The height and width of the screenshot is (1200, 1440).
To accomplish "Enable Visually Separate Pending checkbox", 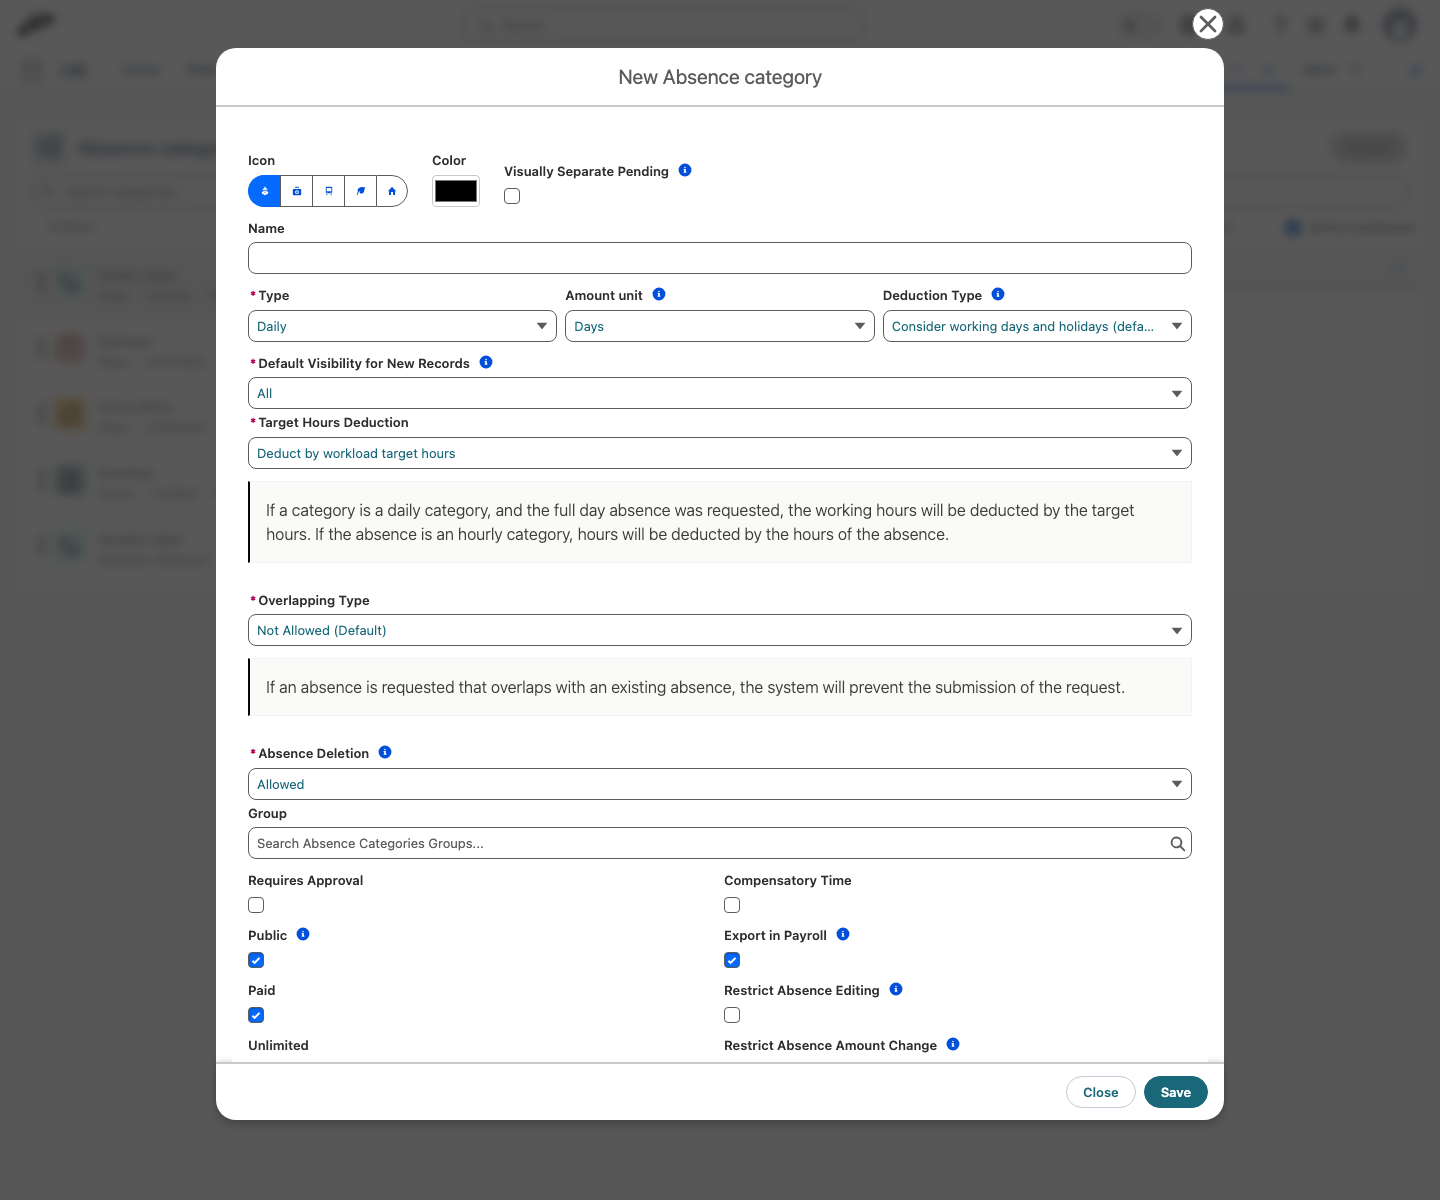I will click(x=512, y=196).
